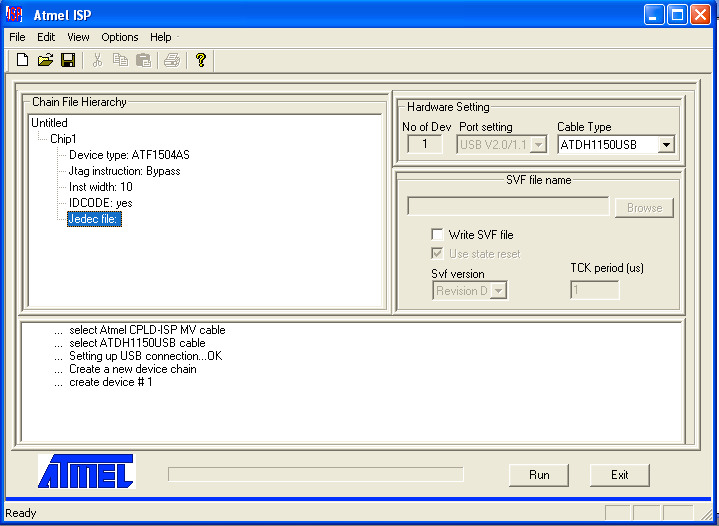
Task: Open the Cable Type dropdown
Action: (x=666, y=145)
